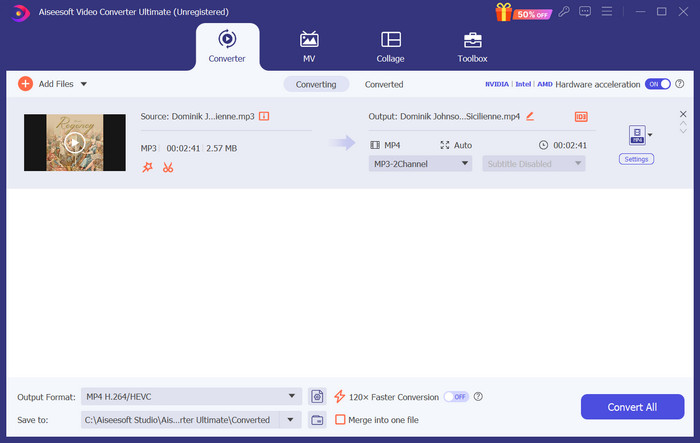Click the Save to path field

[x=180, y=420]
